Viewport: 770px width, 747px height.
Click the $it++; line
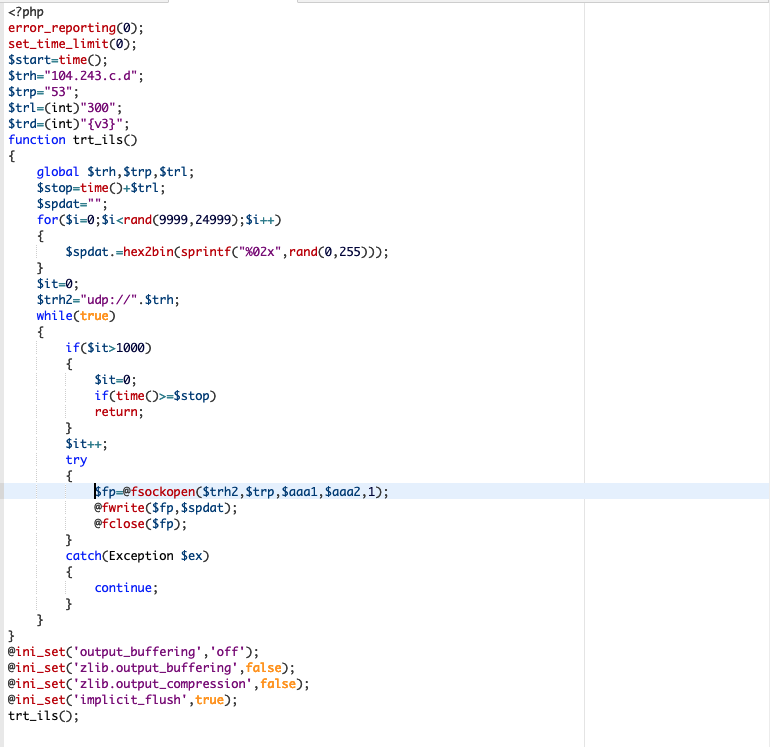[x=86, y=444]
